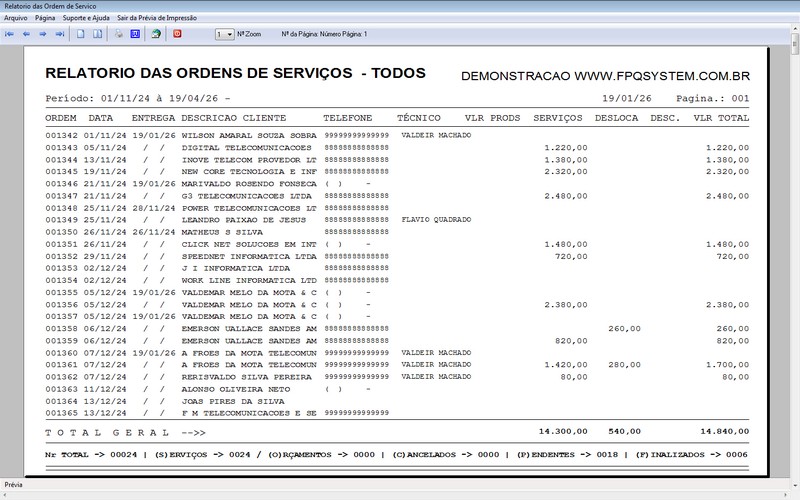Click the report title RELATORIO DAS ORDENS DE SERVIÇOS
Screen dimensions: 800x500
[198, 73]
